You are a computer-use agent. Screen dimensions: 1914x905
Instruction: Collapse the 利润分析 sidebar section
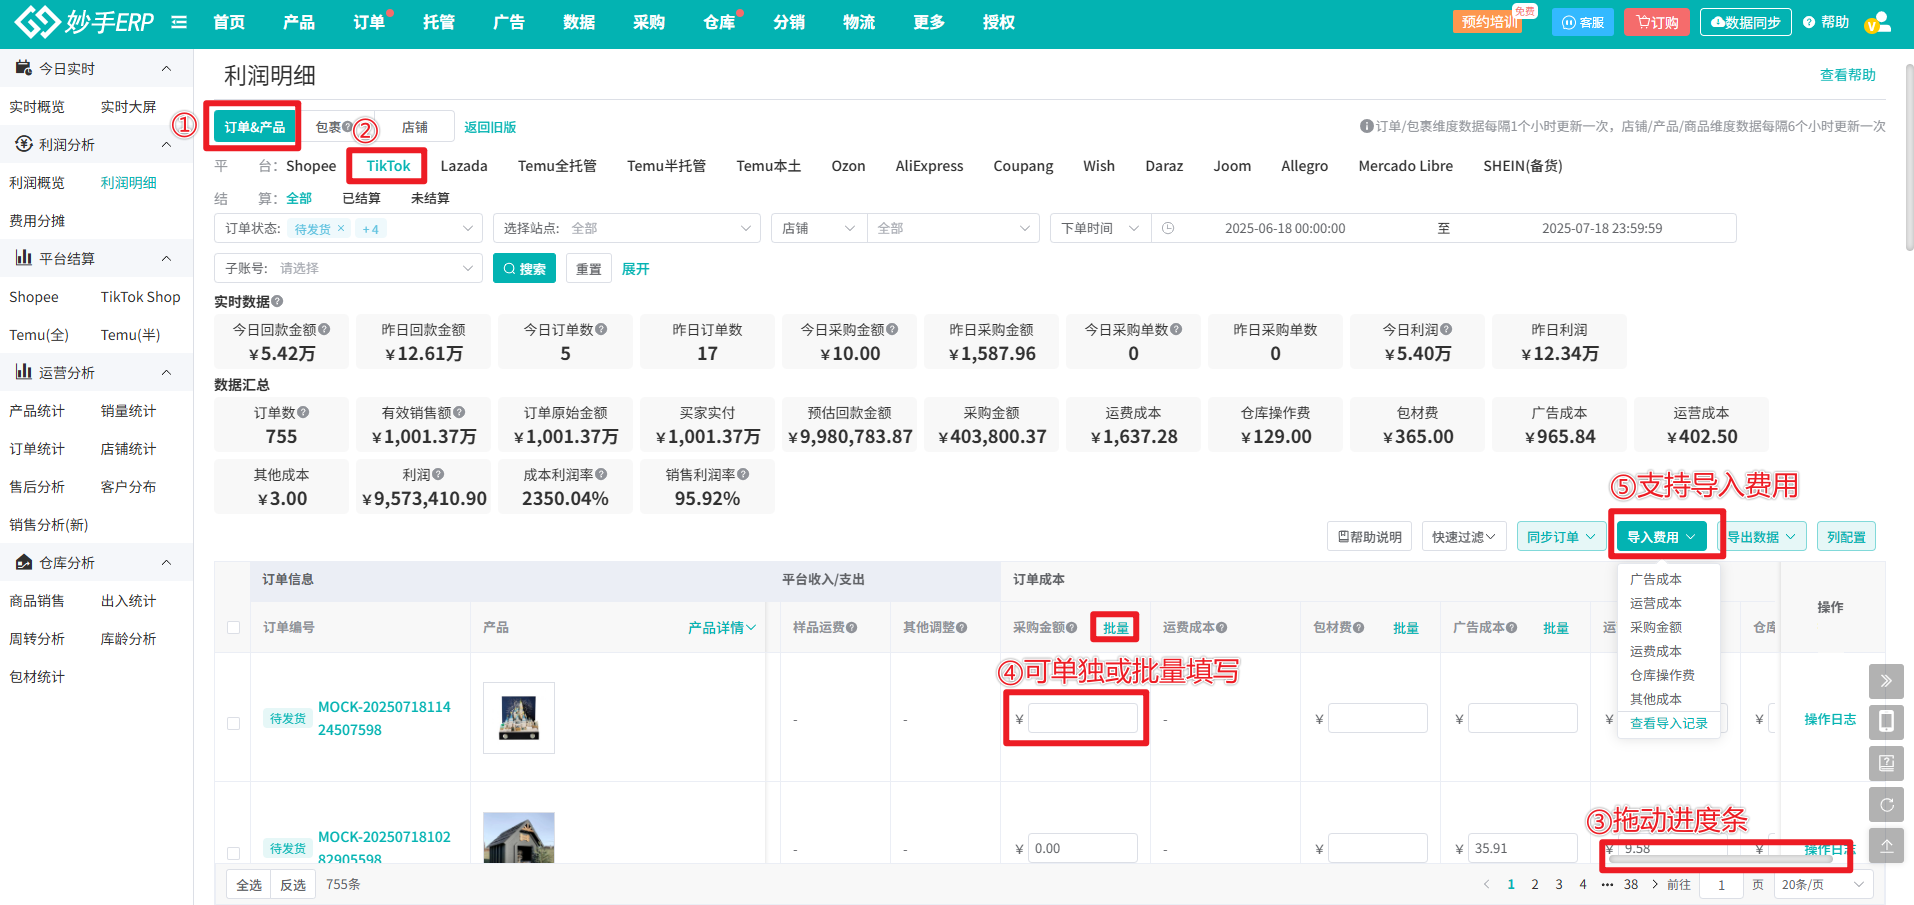point(166,144)
